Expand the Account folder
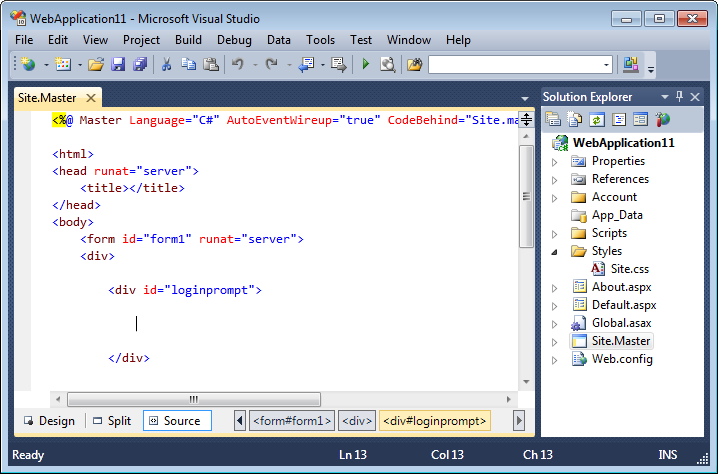The height and width of the screenshot is (474, 718). (x=555, y=198)
